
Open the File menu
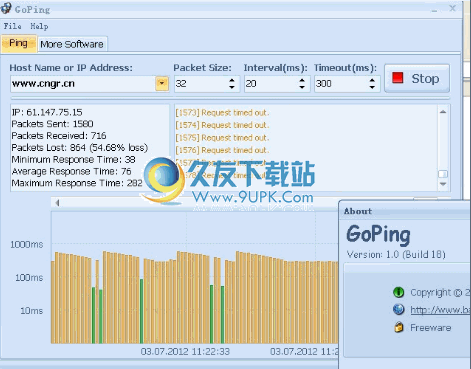pos(12,26)
